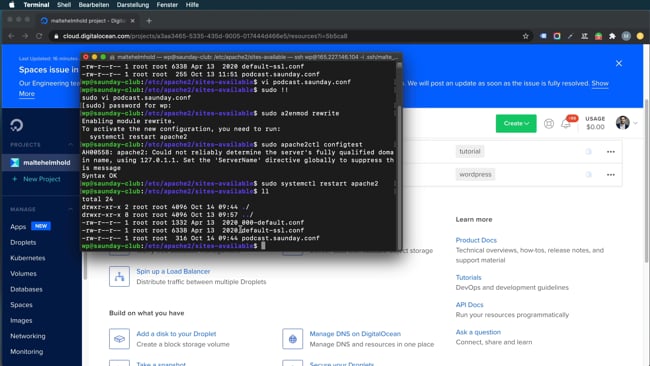Go forward in browser history
Viewport: 650px width, 366px height.
tap(25, 36)
